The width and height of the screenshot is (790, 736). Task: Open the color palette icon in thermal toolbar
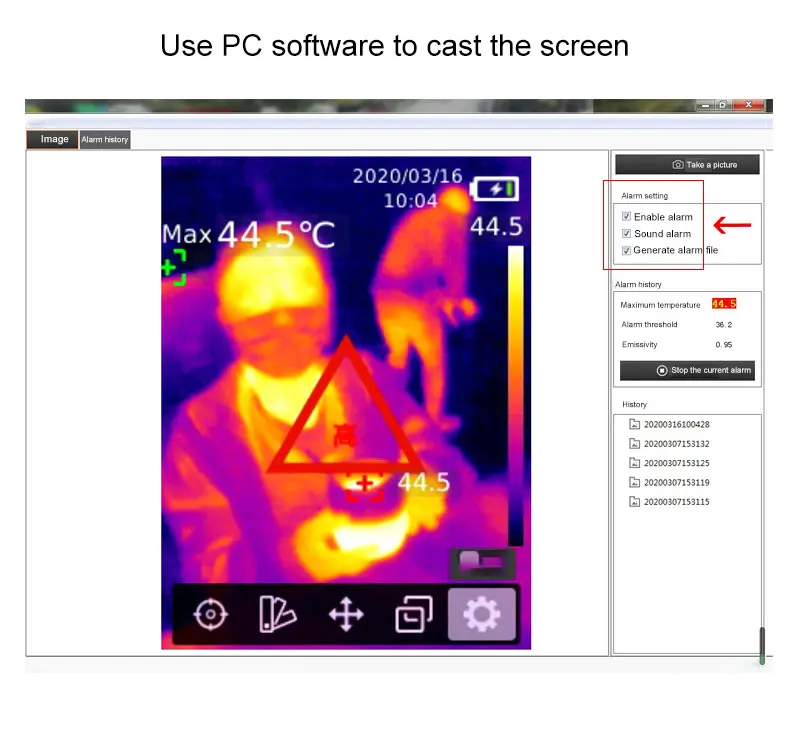click(x=277, y=614)
